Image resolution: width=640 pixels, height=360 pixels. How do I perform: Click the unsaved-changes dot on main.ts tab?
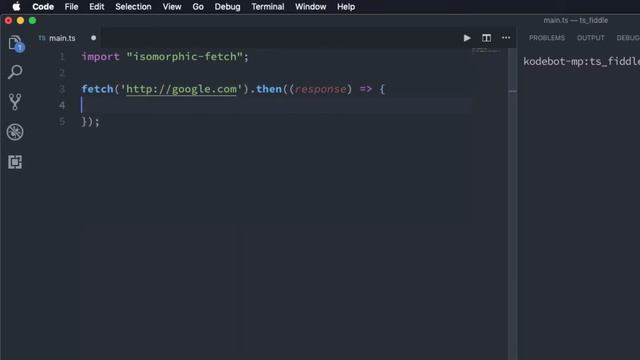(x=93, y=38)
